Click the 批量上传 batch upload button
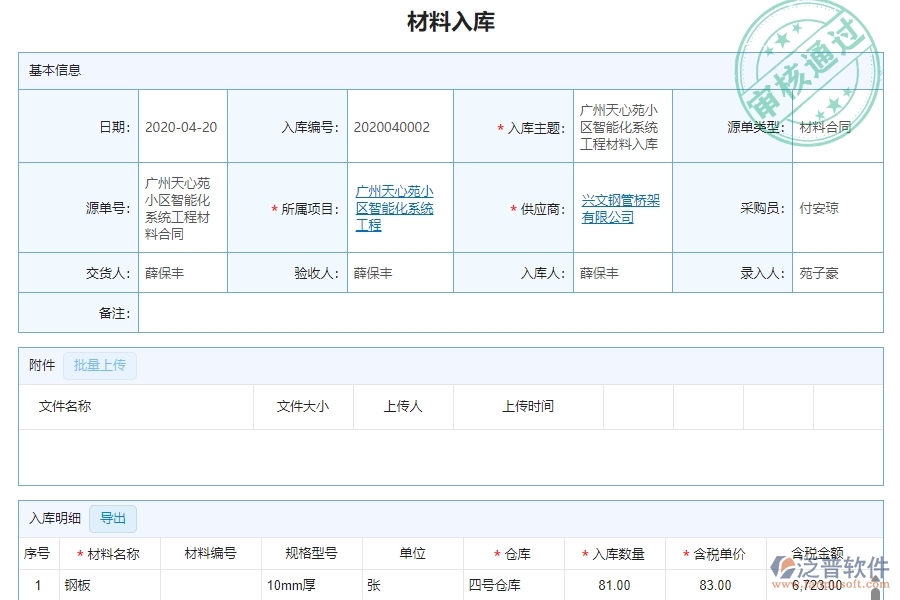Viewport: 900px width, 600px height. pos(99,365)
